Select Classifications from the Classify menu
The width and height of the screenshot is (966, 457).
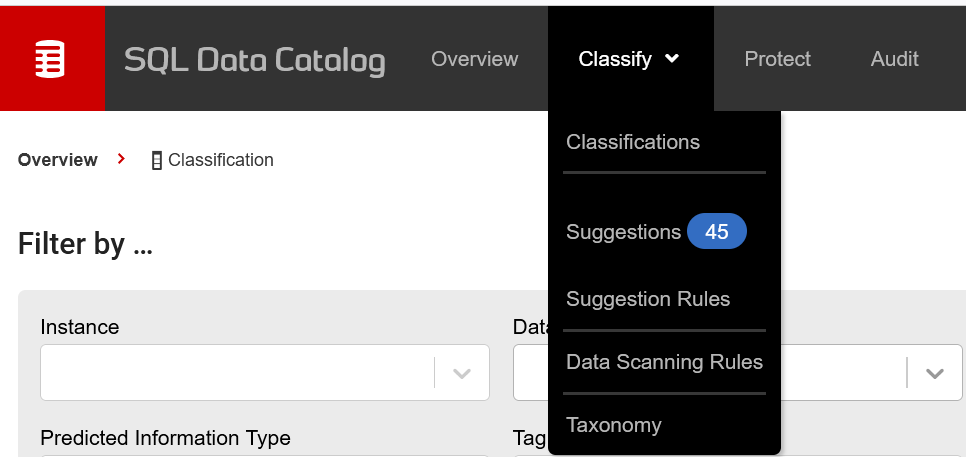tap(633, 142)
